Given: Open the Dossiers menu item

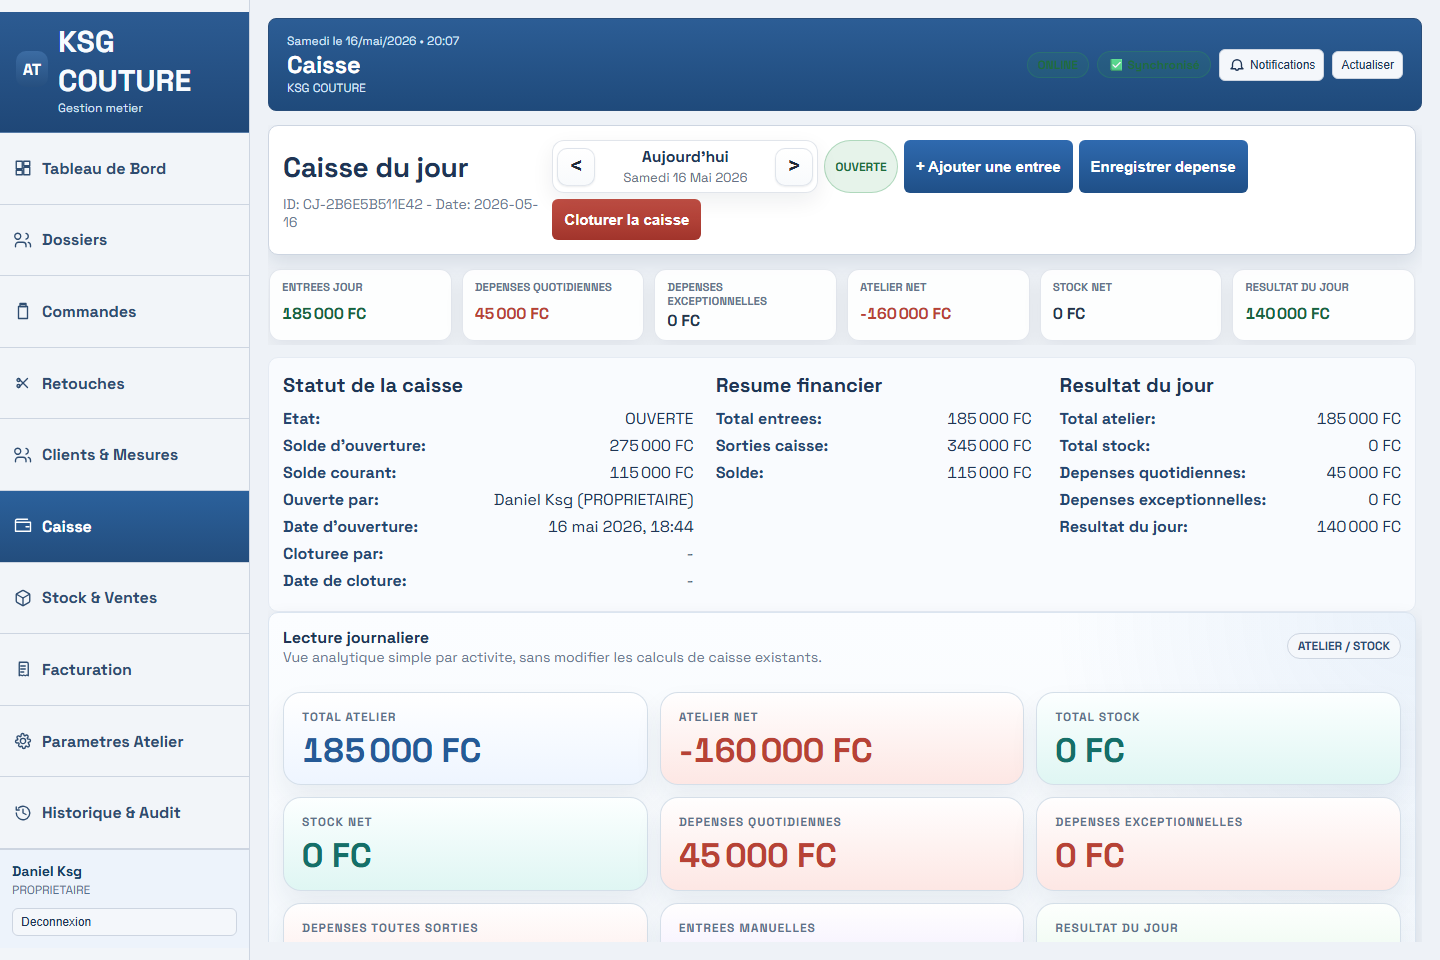Looking at the screenshot, I should (x=124, y=240).
